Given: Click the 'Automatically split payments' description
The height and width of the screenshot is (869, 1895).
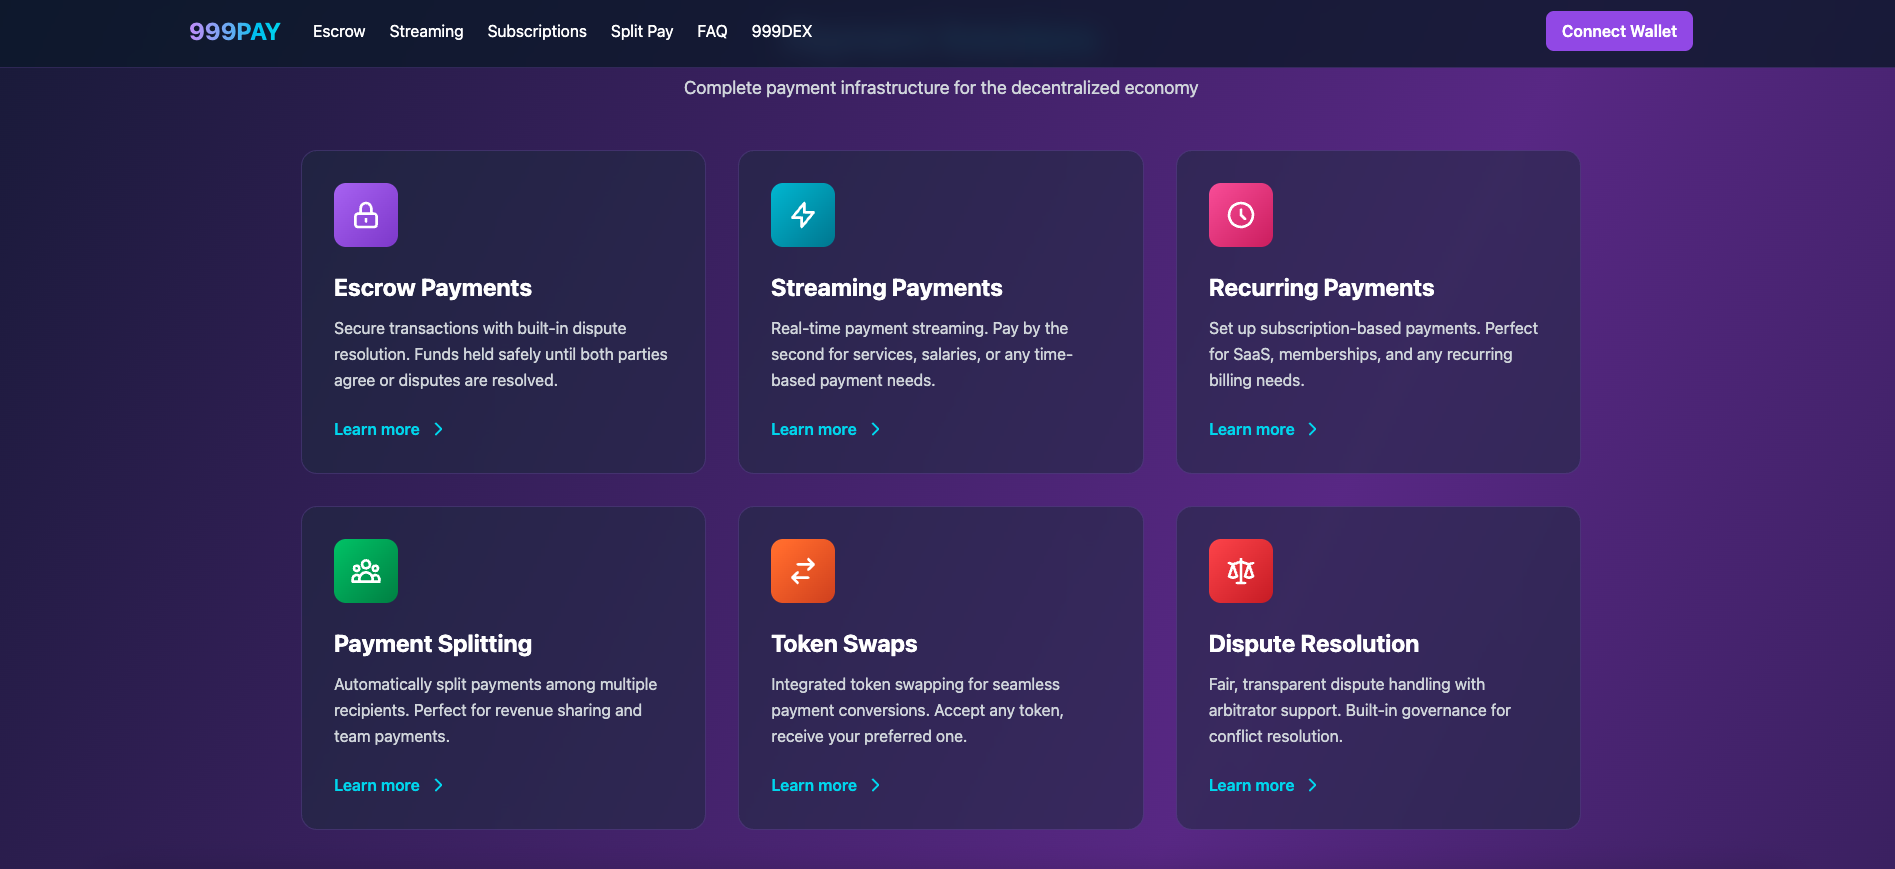Looking at the screenshot, I should 496,710.
